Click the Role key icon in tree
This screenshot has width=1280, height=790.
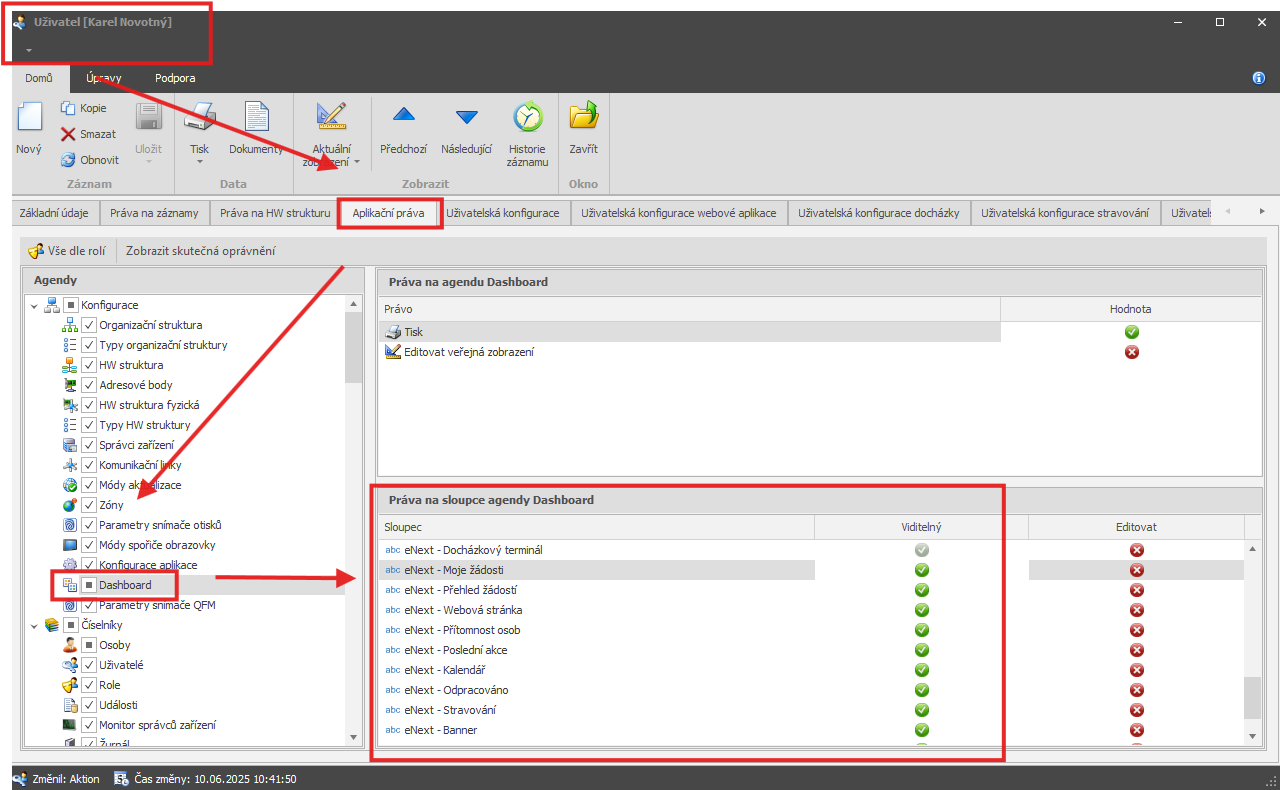pyautogui.click(x=70, y=685)
